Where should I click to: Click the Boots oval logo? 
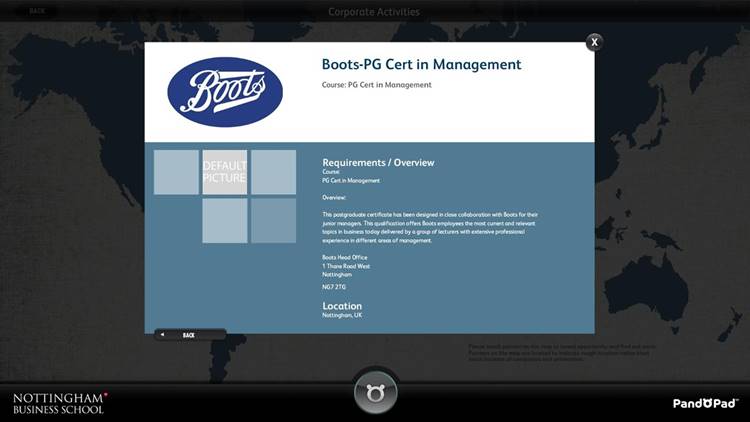[225, 92]
